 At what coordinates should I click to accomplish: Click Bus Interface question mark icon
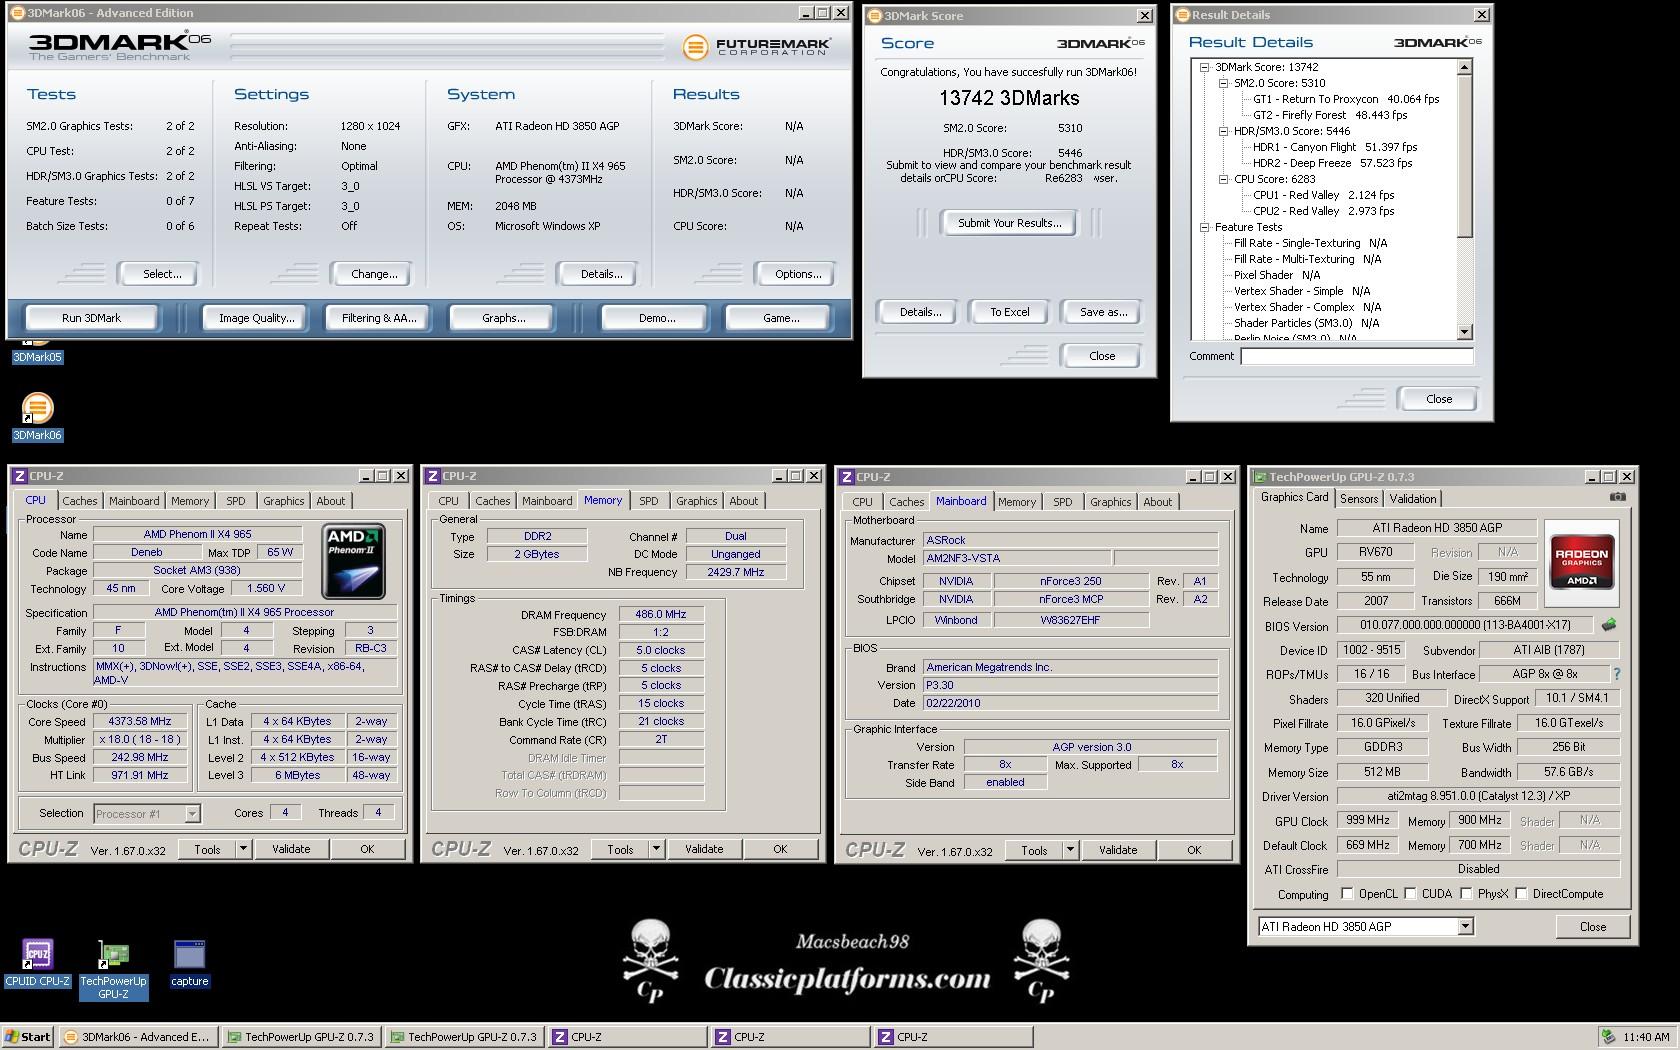pyautogui.click(x=1617, y=674)
